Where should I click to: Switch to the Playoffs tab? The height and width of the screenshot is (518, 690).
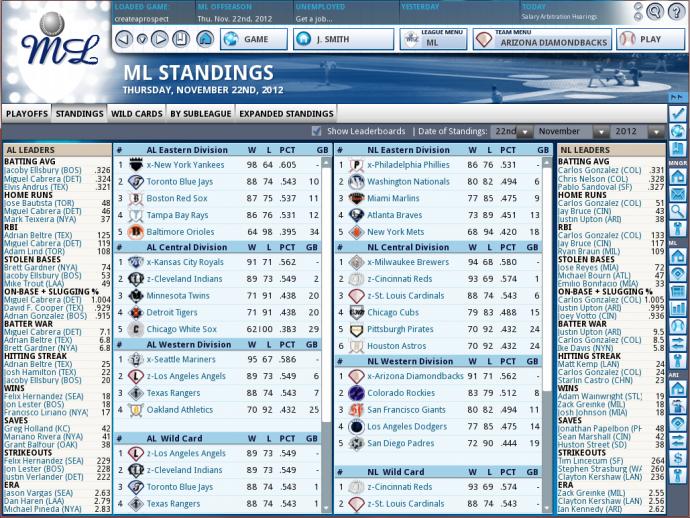[27, 114]
